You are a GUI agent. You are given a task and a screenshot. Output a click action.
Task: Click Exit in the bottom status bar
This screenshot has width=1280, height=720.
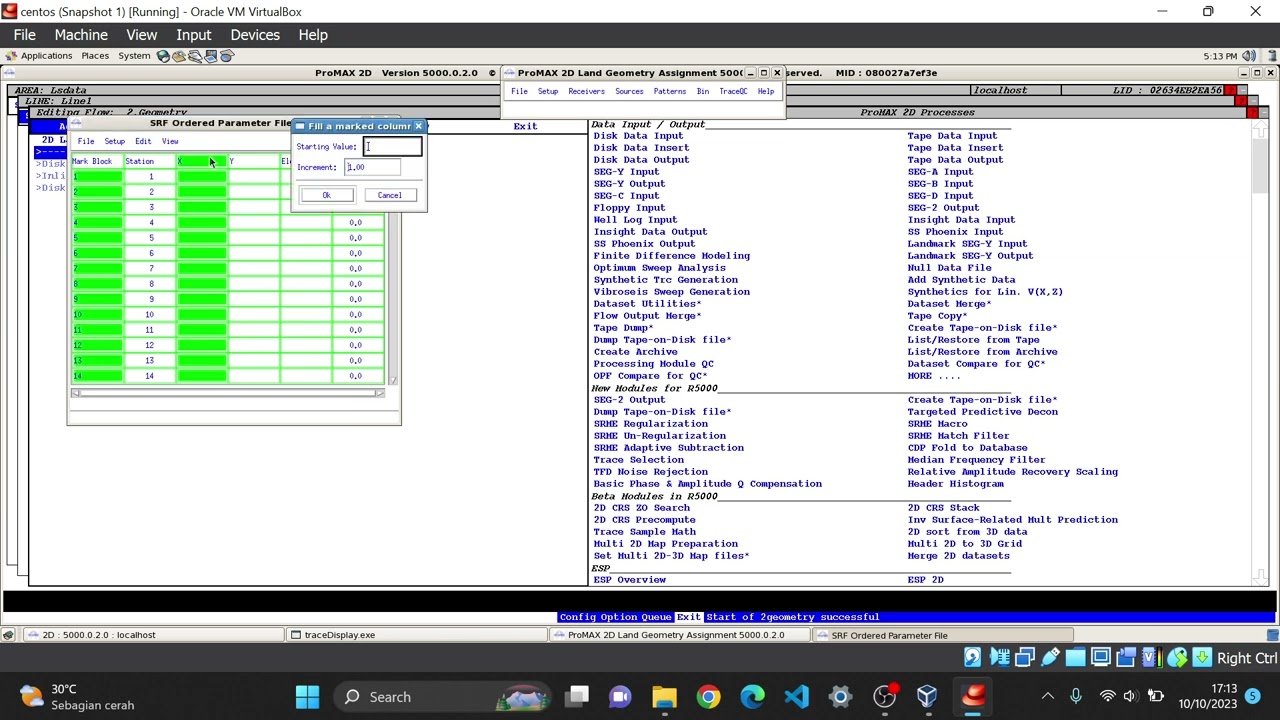pos(688,617)
